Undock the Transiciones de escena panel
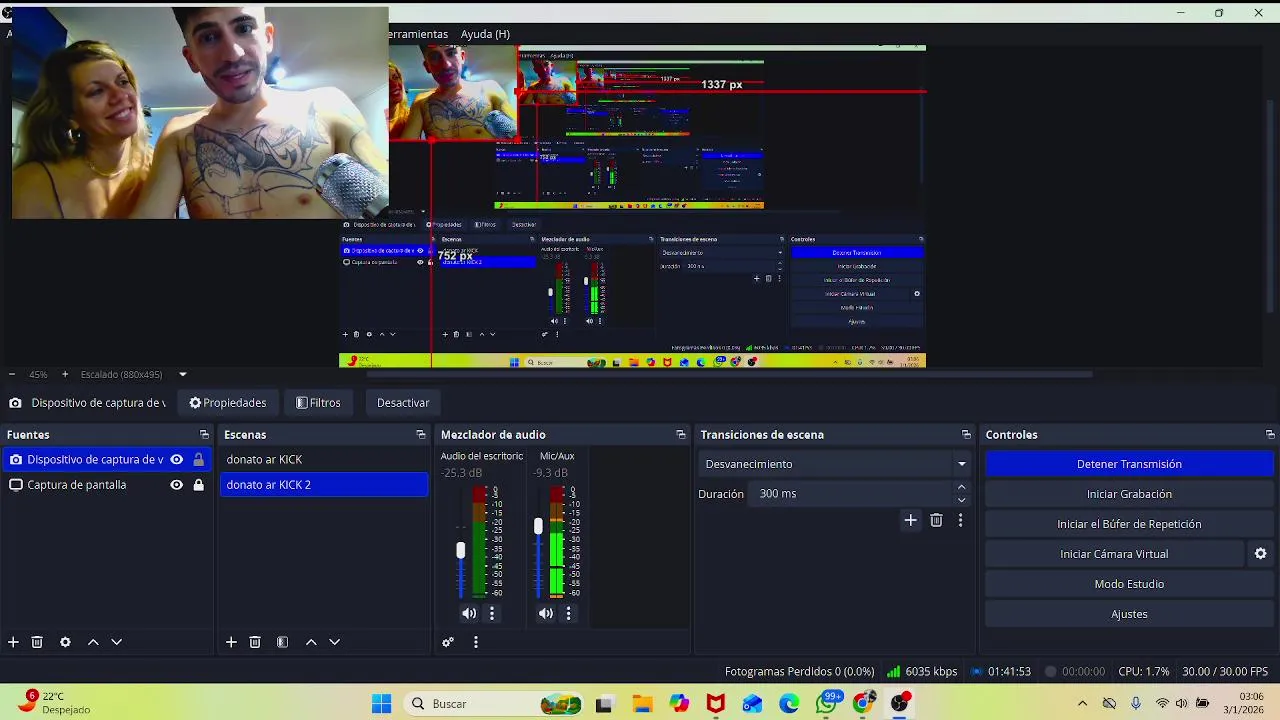 tap(966, 435)
